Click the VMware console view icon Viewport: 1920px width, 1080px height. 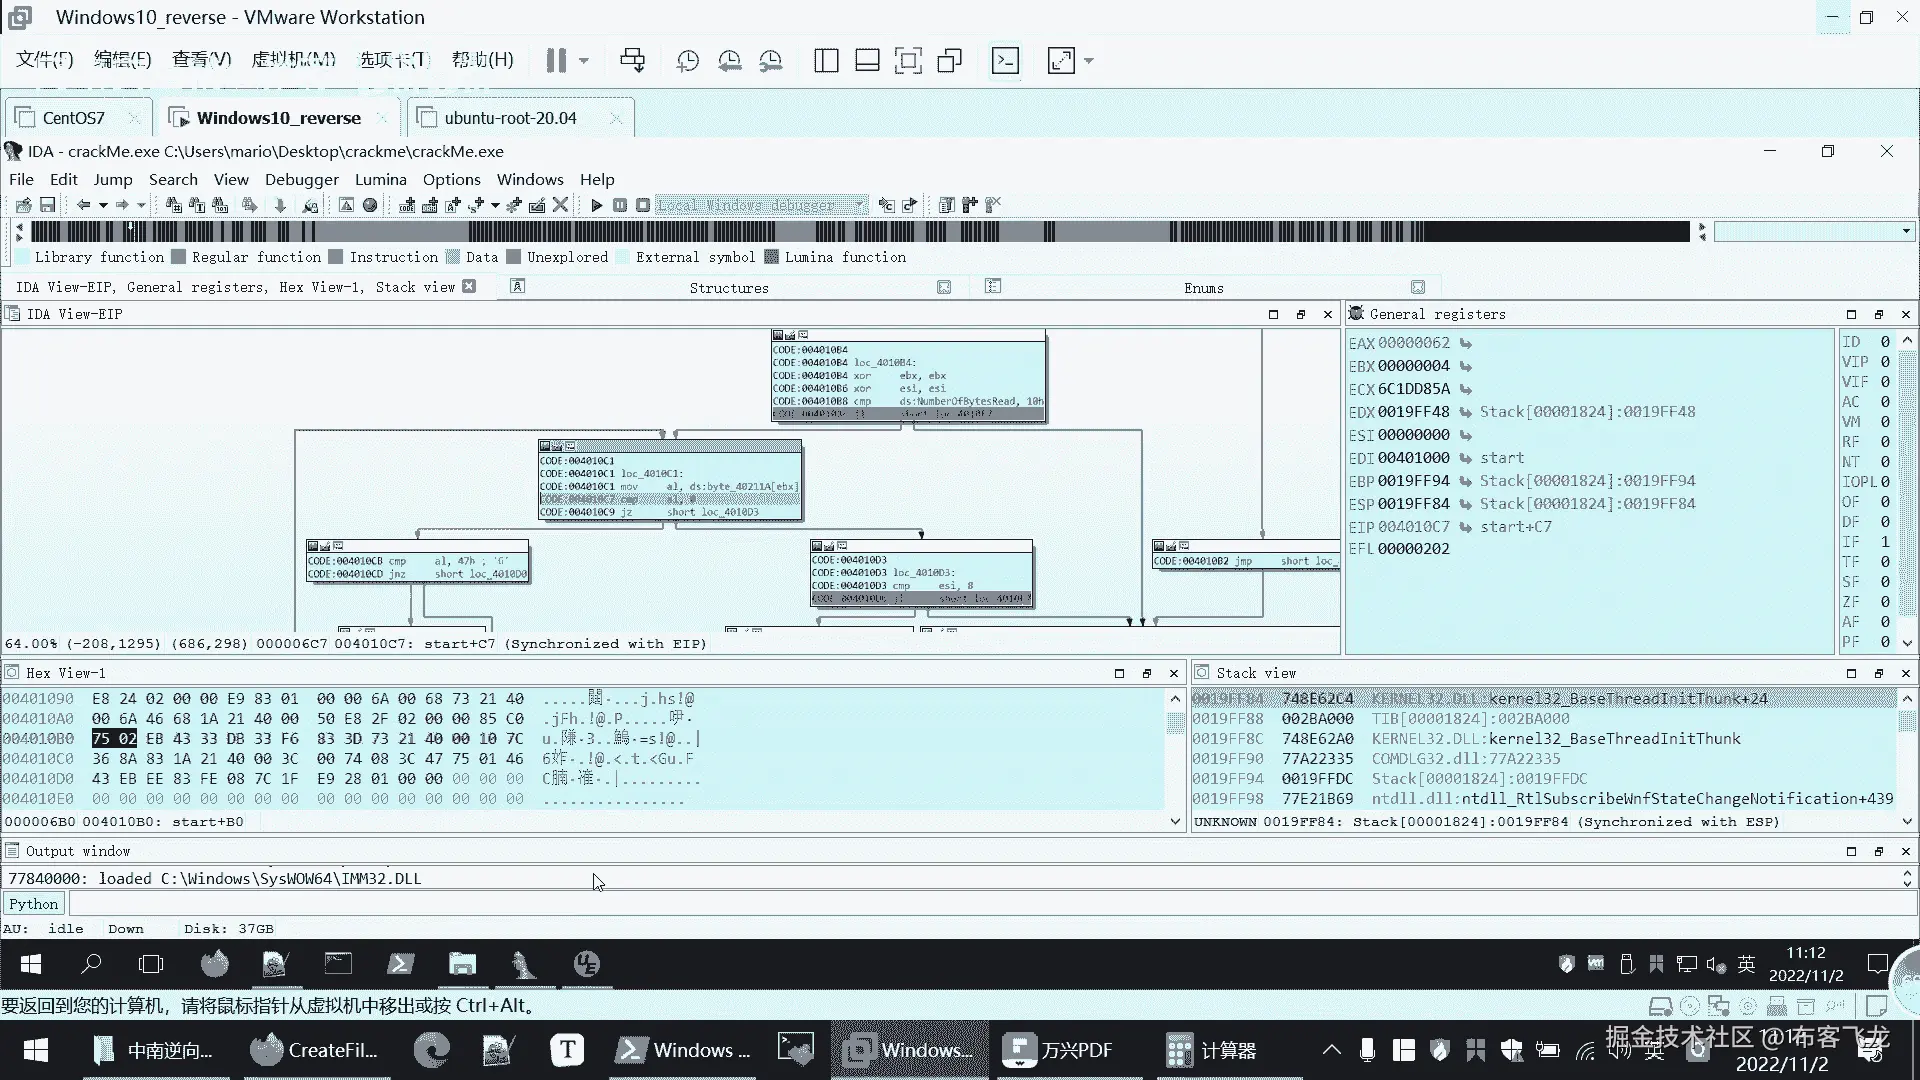pyautogui.click(x=1005, y=61)
